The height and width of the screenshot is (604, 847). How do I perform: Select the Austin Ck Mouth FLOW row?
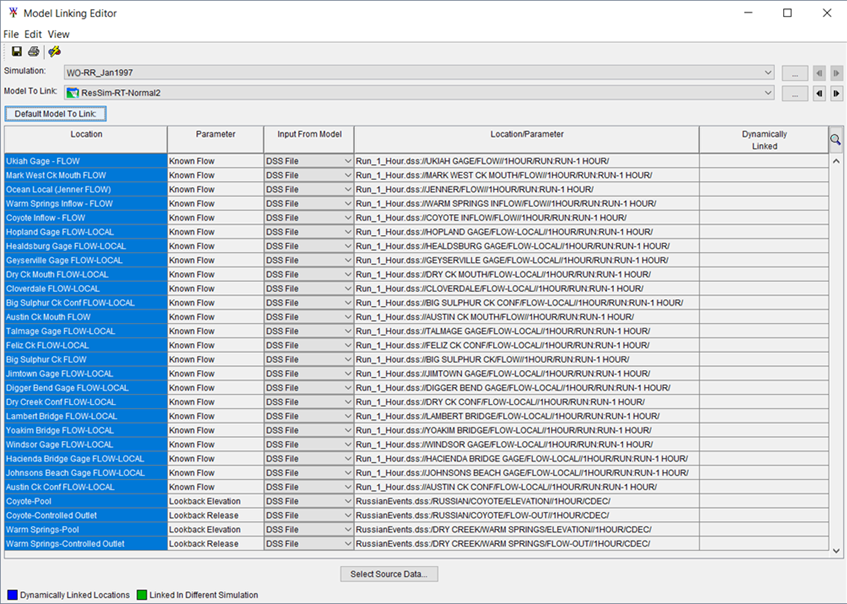point(84,316)
